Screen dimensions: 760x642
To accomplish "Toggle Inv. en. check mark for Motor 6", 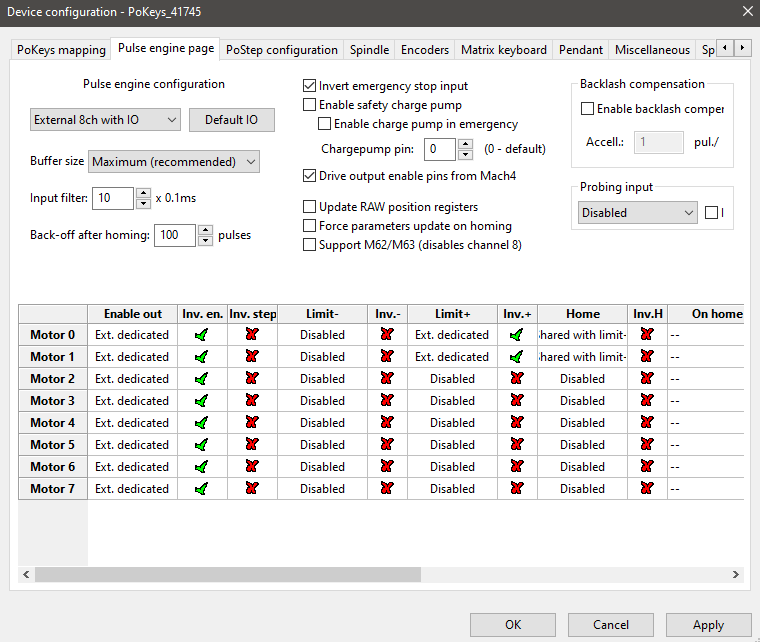I will (202, 467).
